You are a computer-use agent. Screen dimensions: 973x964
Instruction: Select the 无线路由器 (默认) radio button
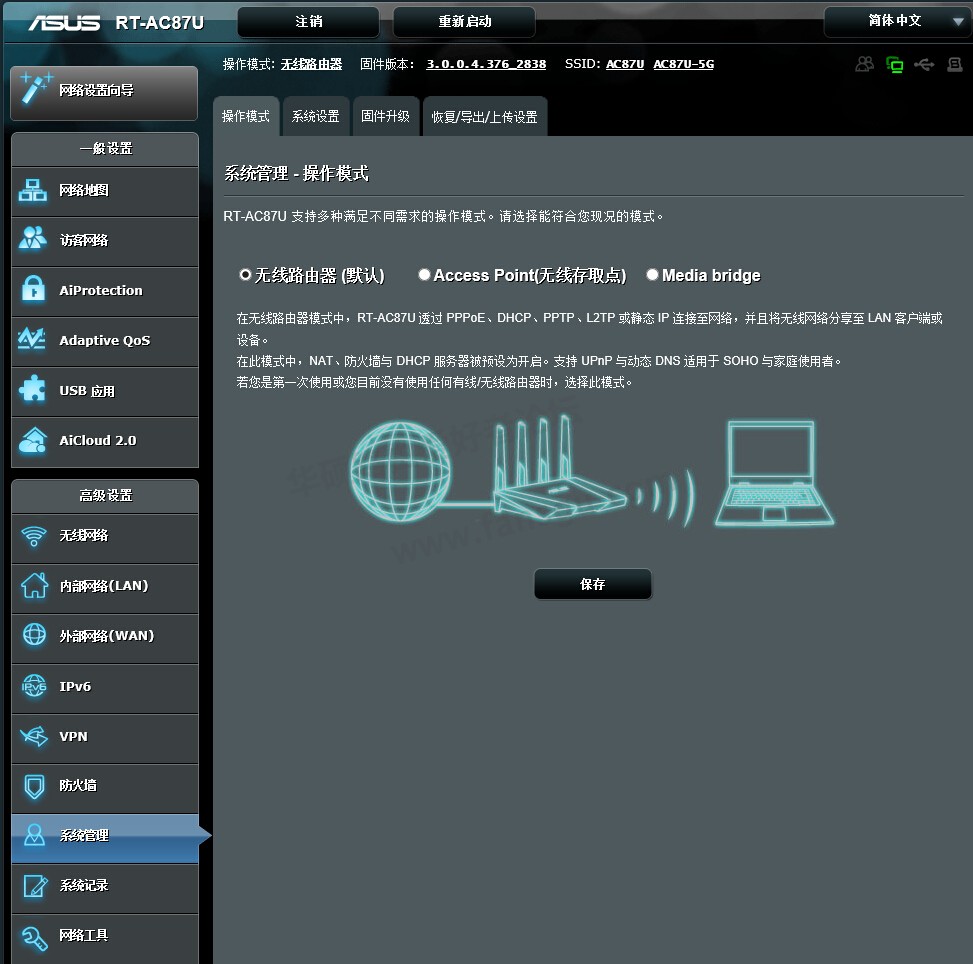245,274
